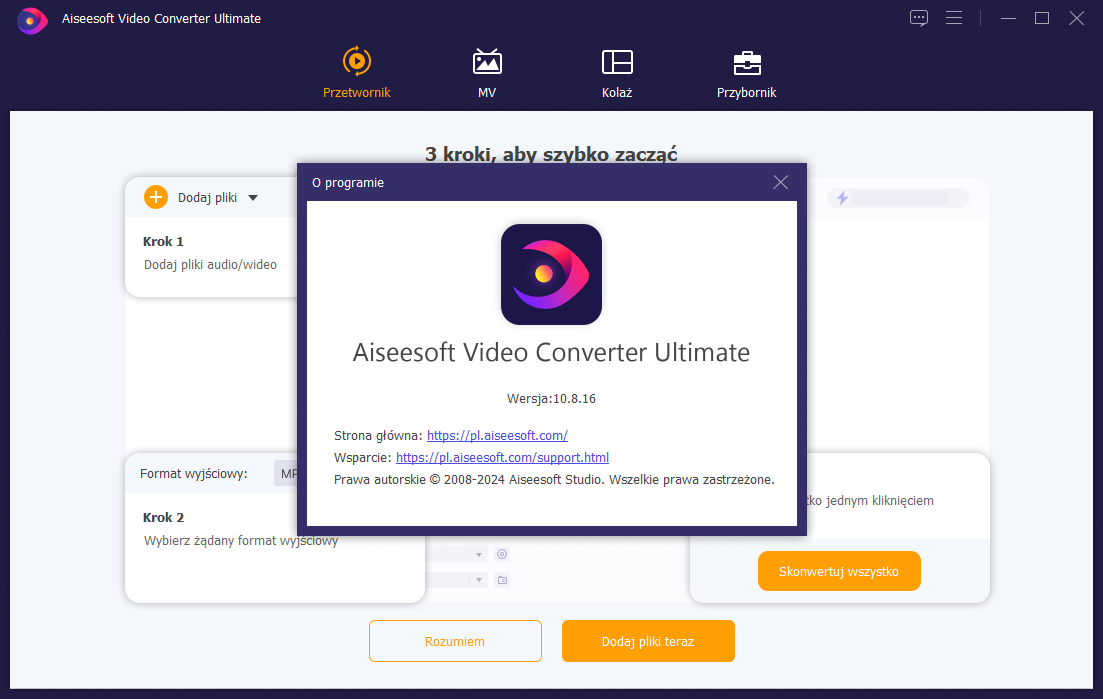Click the large app logo in dialog
The width and height of the screenshot is (1103, 699).
tap(551, 274)
